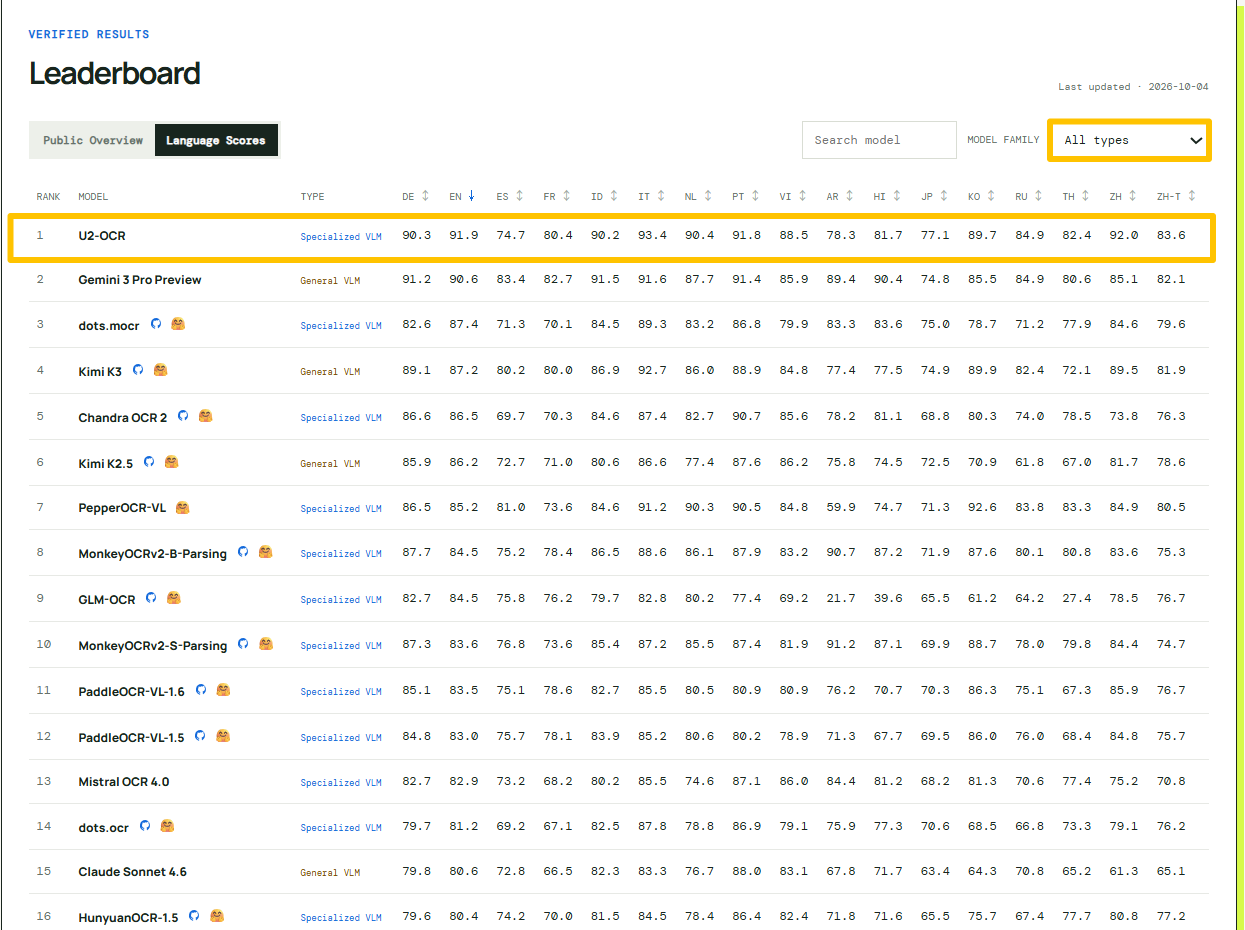Open Chandra OCR 2's GitHub icon
The width and height of the screenshot is (1245, 930).
(x=183, y=416)
